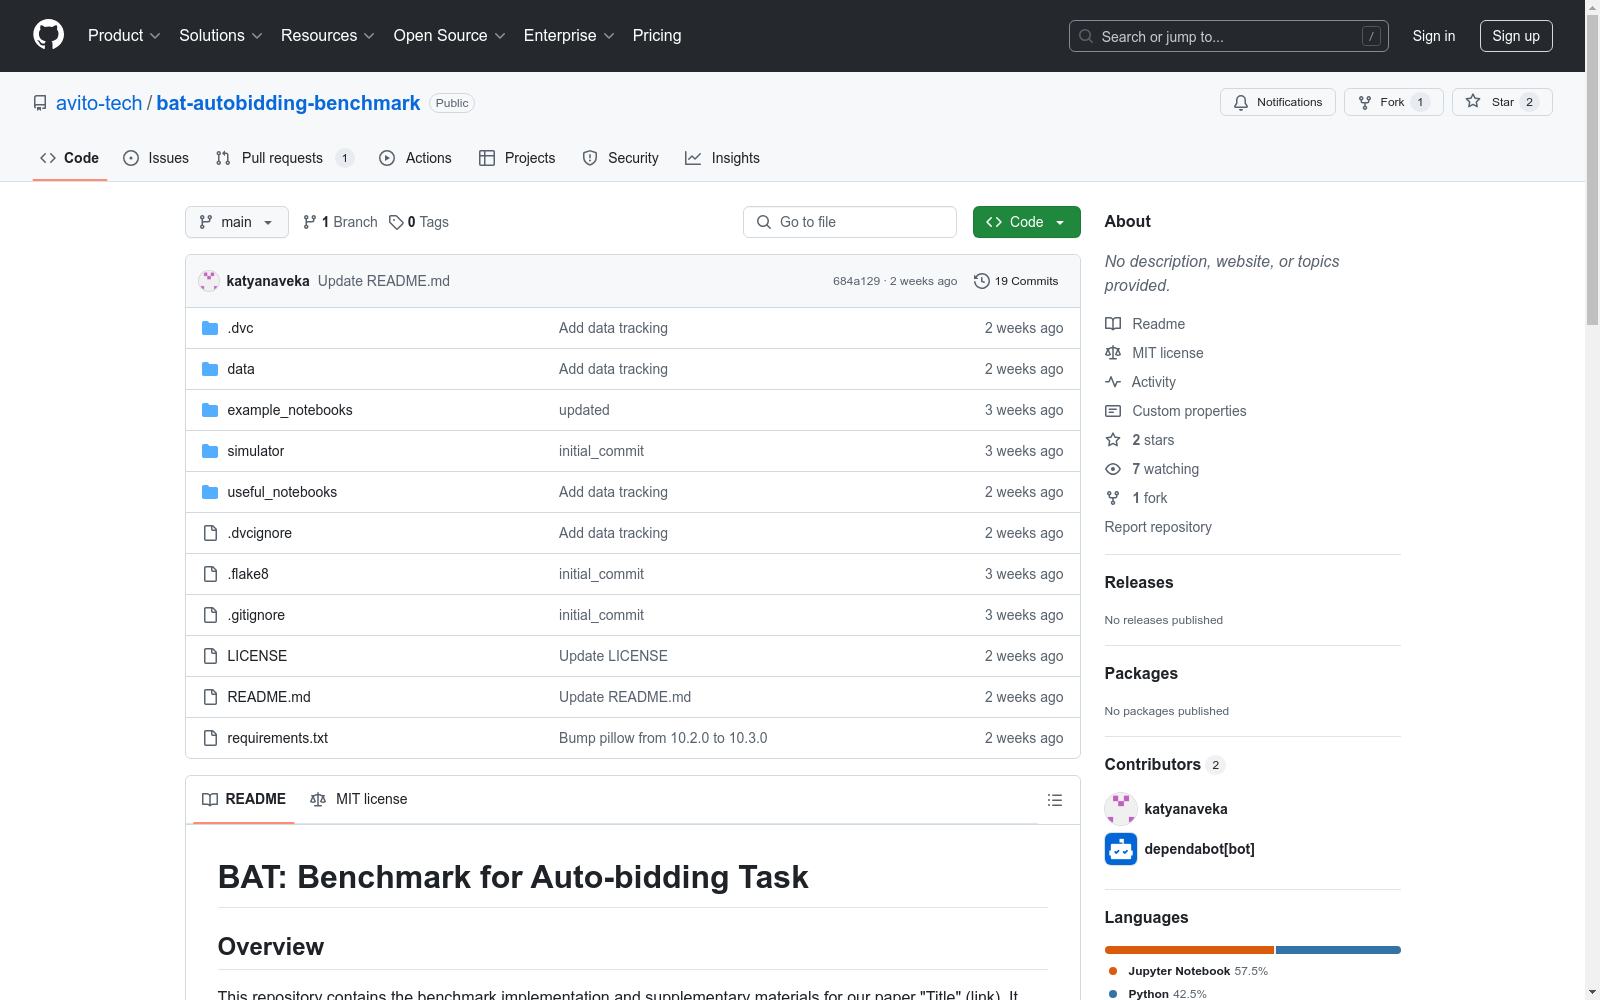1600x1000 pixels.
Task: Expand the Open Source menu
Action: coord(450,36)
